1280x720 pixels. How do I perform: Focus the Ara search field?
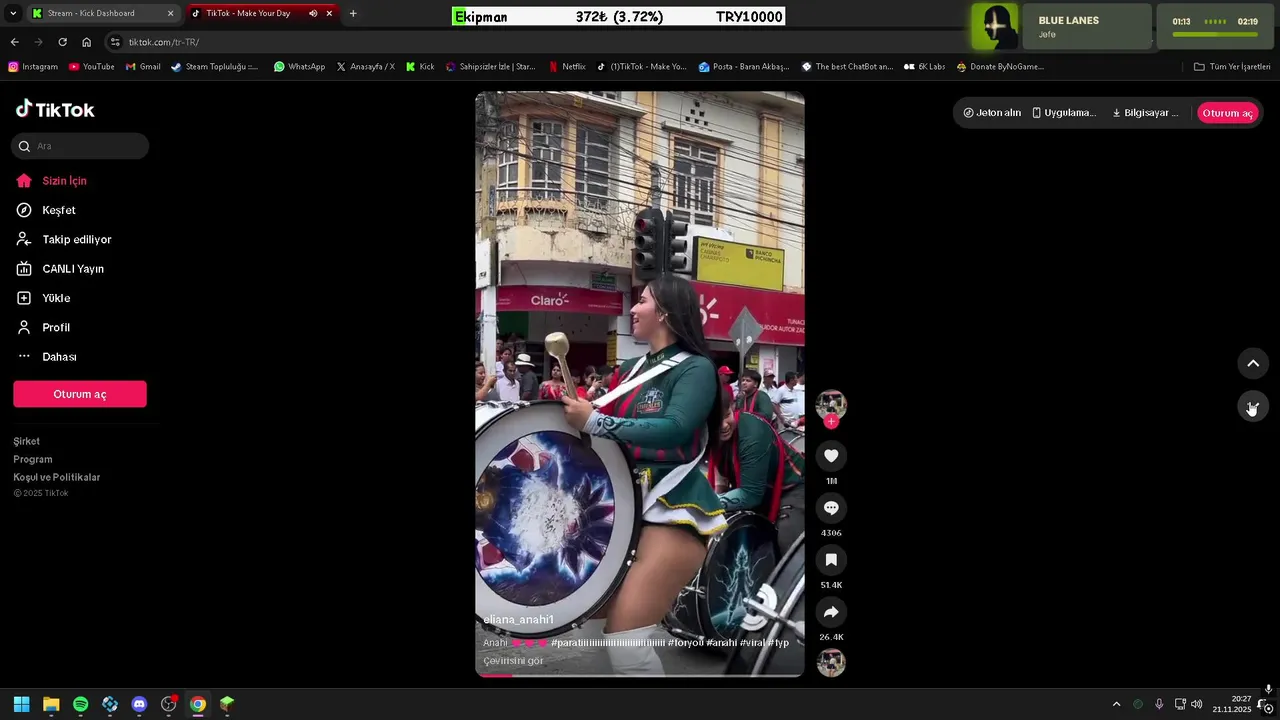[x=80, y=146]
